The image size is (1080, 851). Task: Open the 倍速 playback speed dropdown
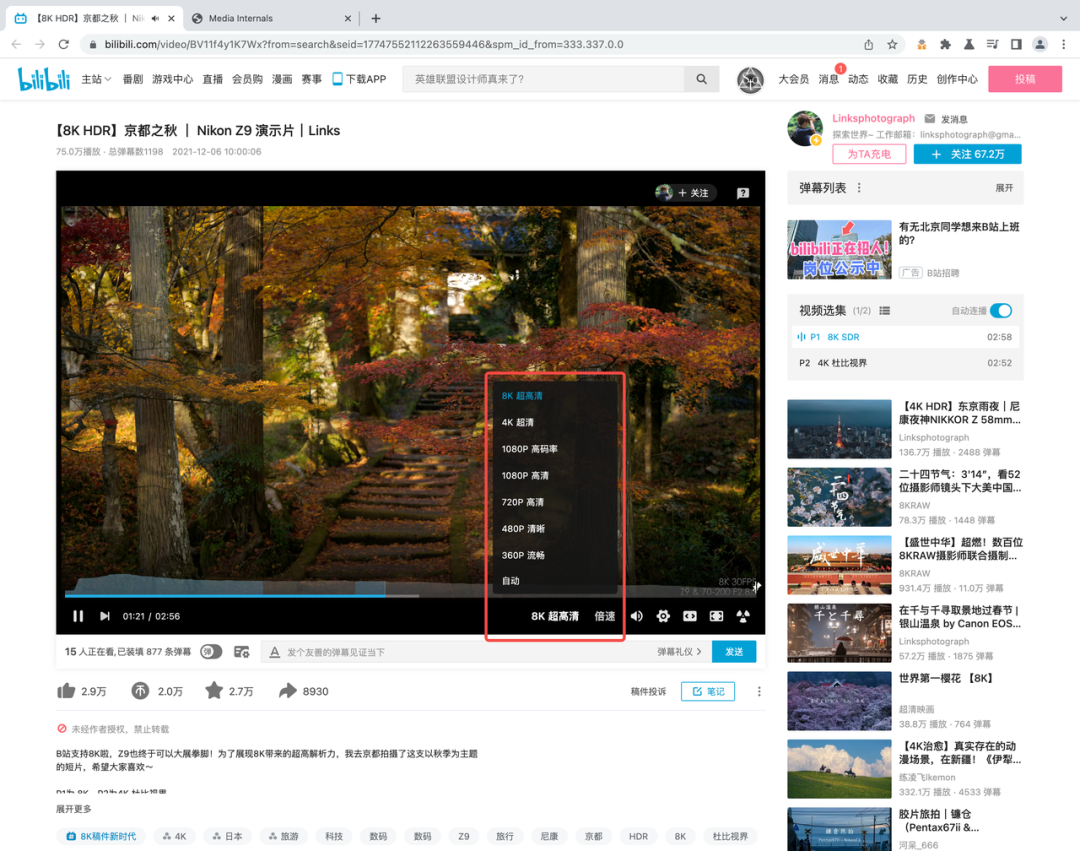[x=604, y=616]
